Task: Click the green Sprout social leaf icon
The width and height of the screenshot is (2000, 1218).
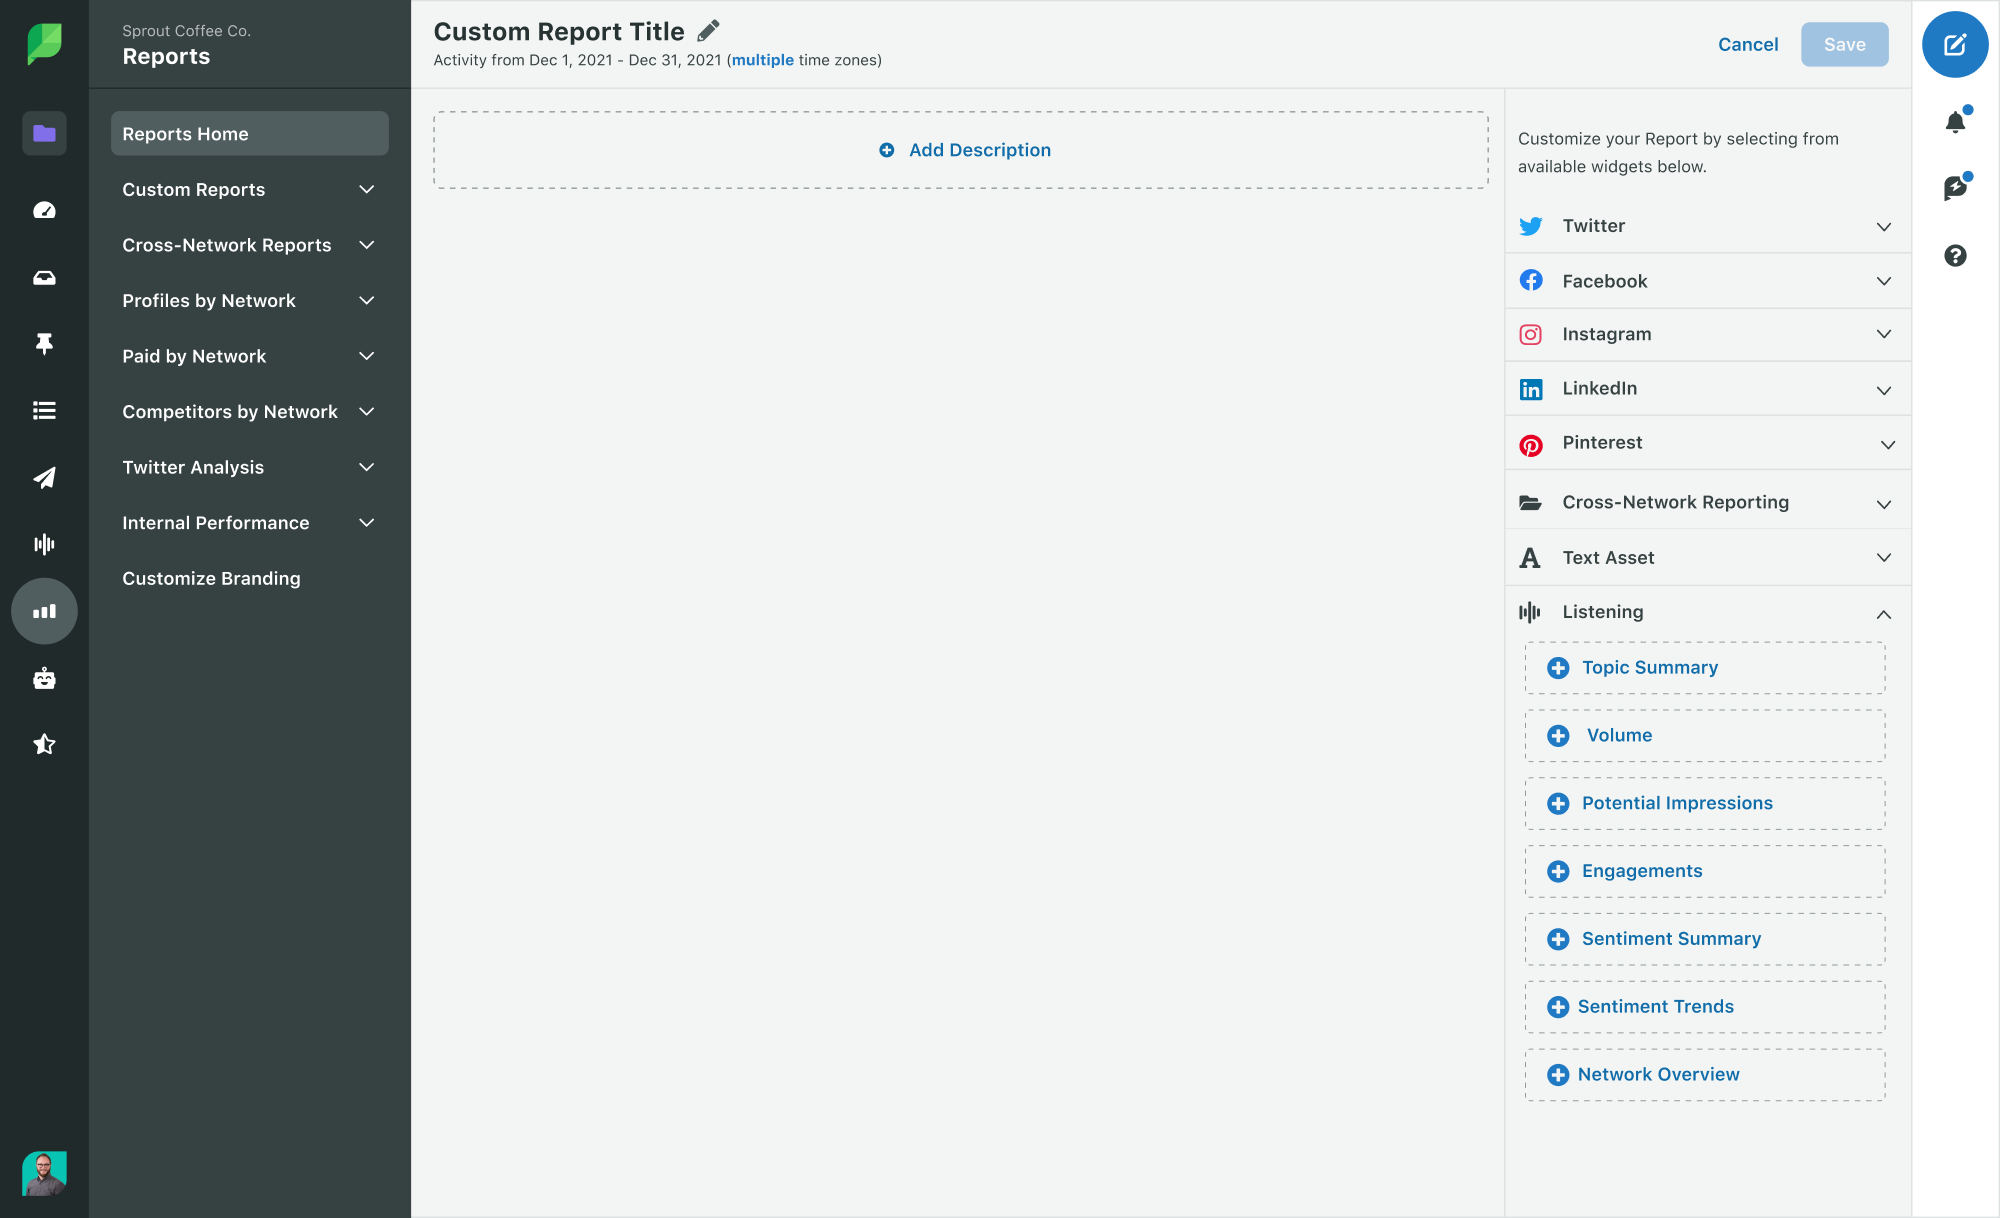Action: pos(43,43)
